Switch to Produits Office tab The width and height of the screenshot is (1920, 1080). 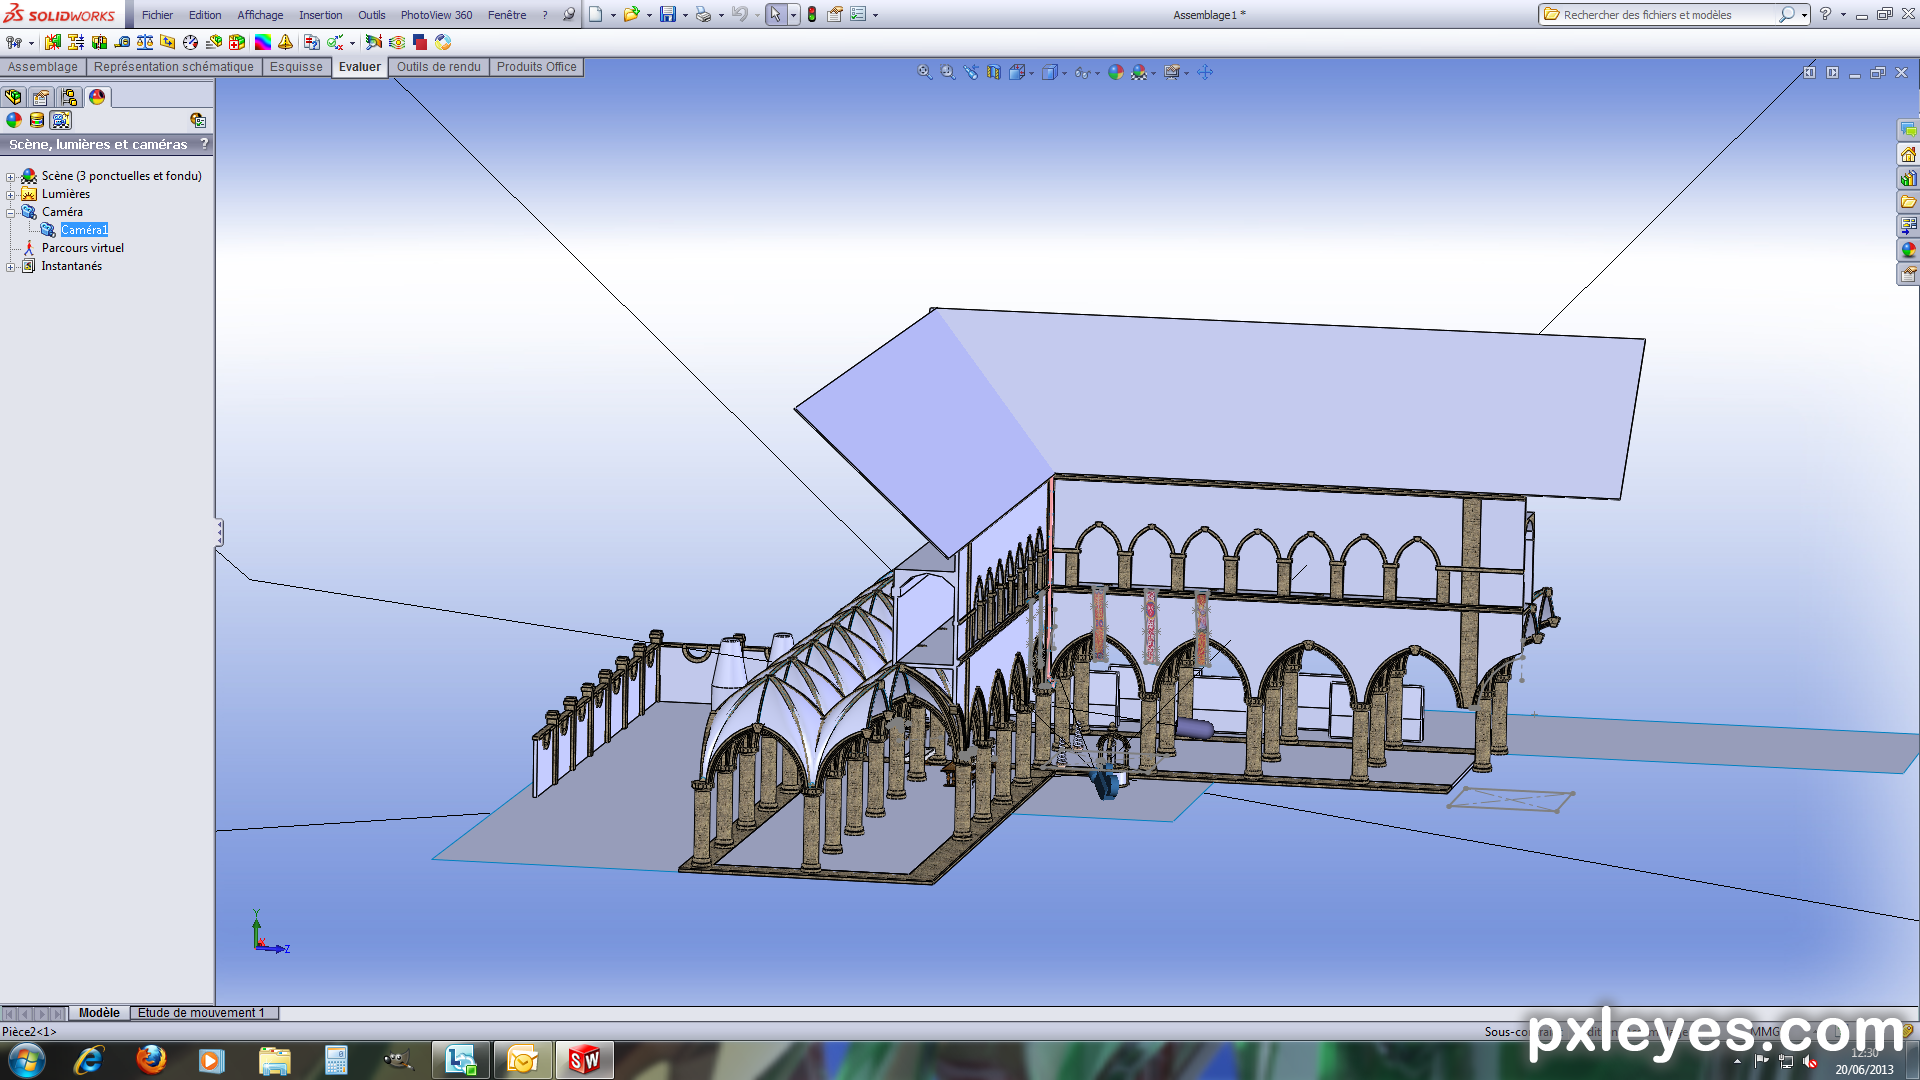tap(537, 67)
